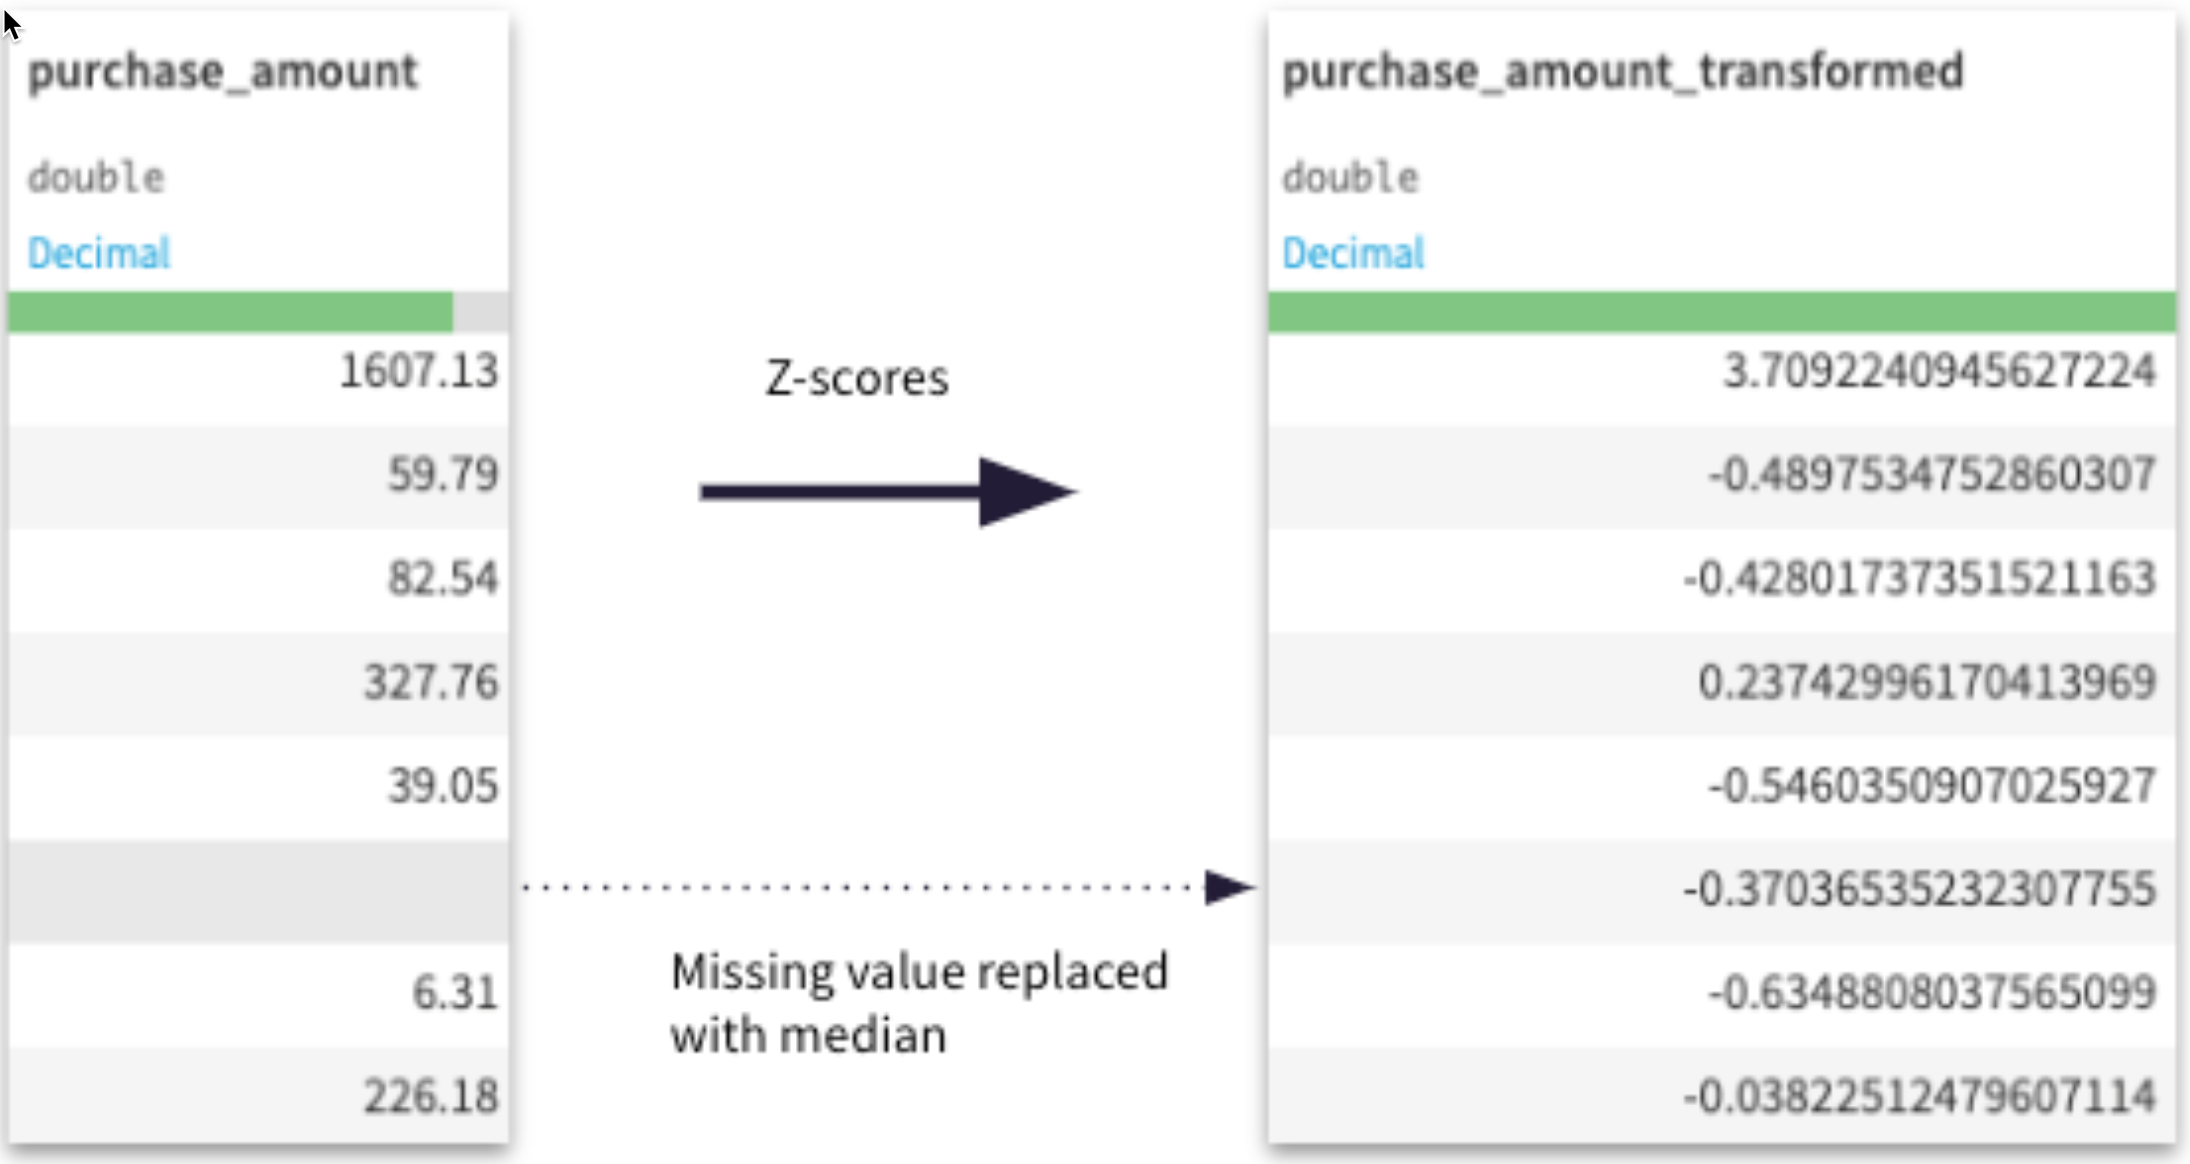Viewport: 2190px width, 1164px height.
Task: Click the double type label under purchase_amount
Action: click(x=96, y=178)
